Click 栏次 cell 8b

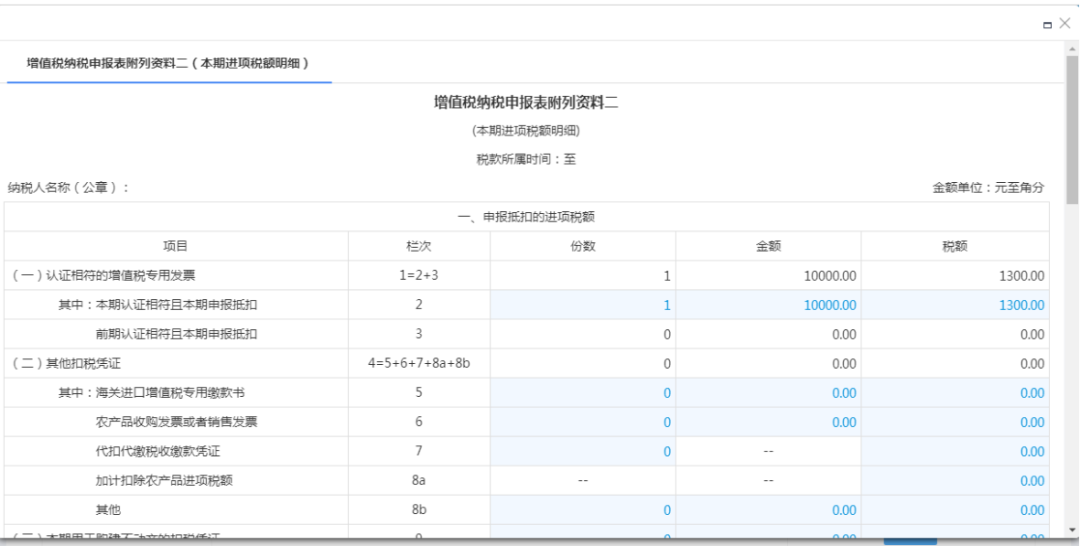pos(419,510)
